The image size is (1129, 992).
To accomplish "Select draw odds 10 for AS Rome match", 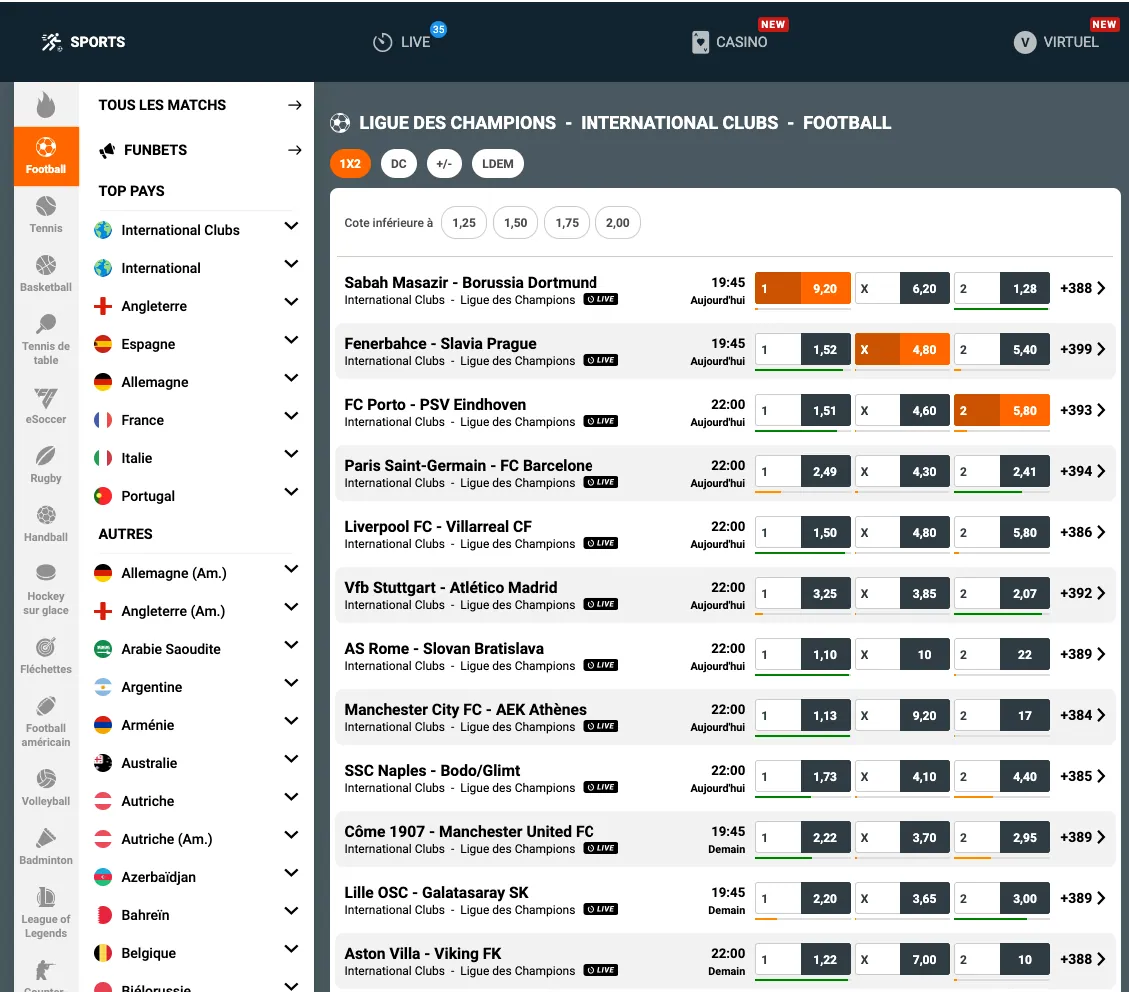I will [902, 655].
